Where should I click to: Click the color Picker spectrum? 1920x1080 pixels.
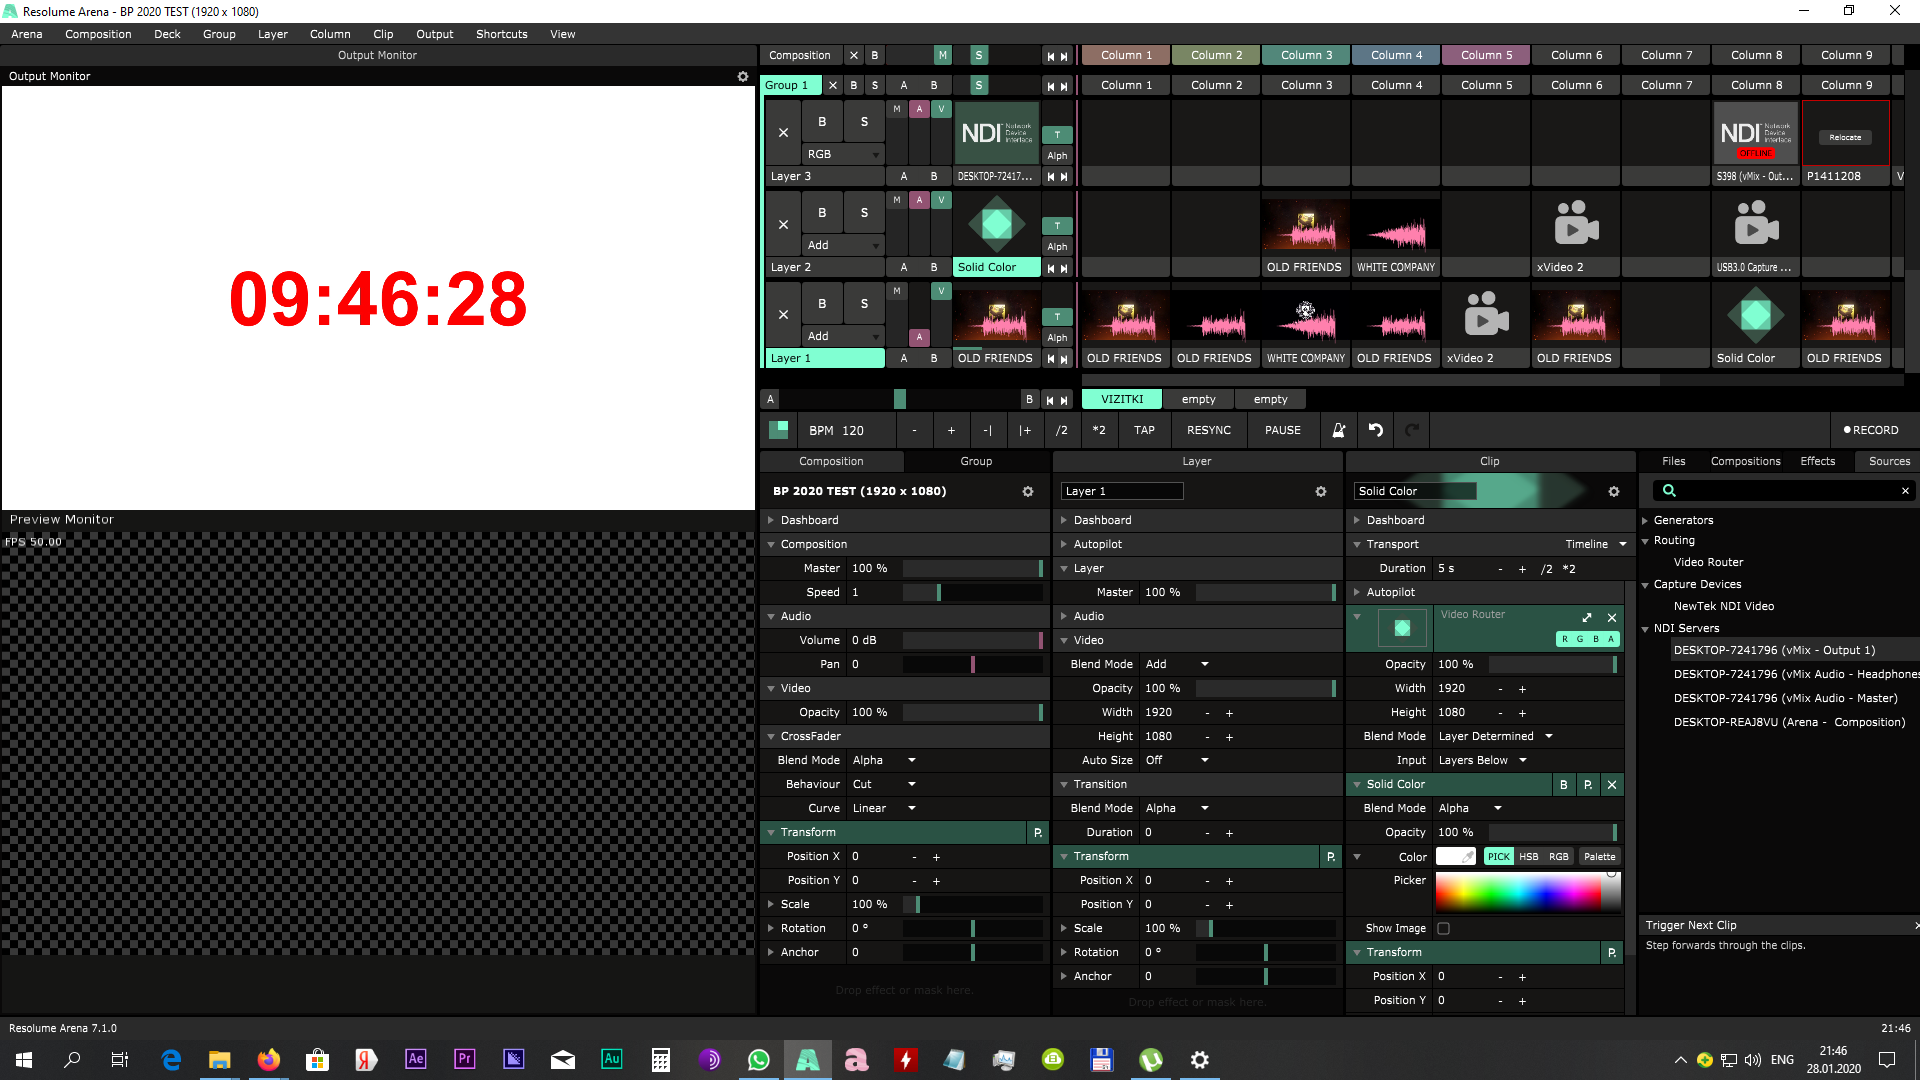pos(1518,891)
